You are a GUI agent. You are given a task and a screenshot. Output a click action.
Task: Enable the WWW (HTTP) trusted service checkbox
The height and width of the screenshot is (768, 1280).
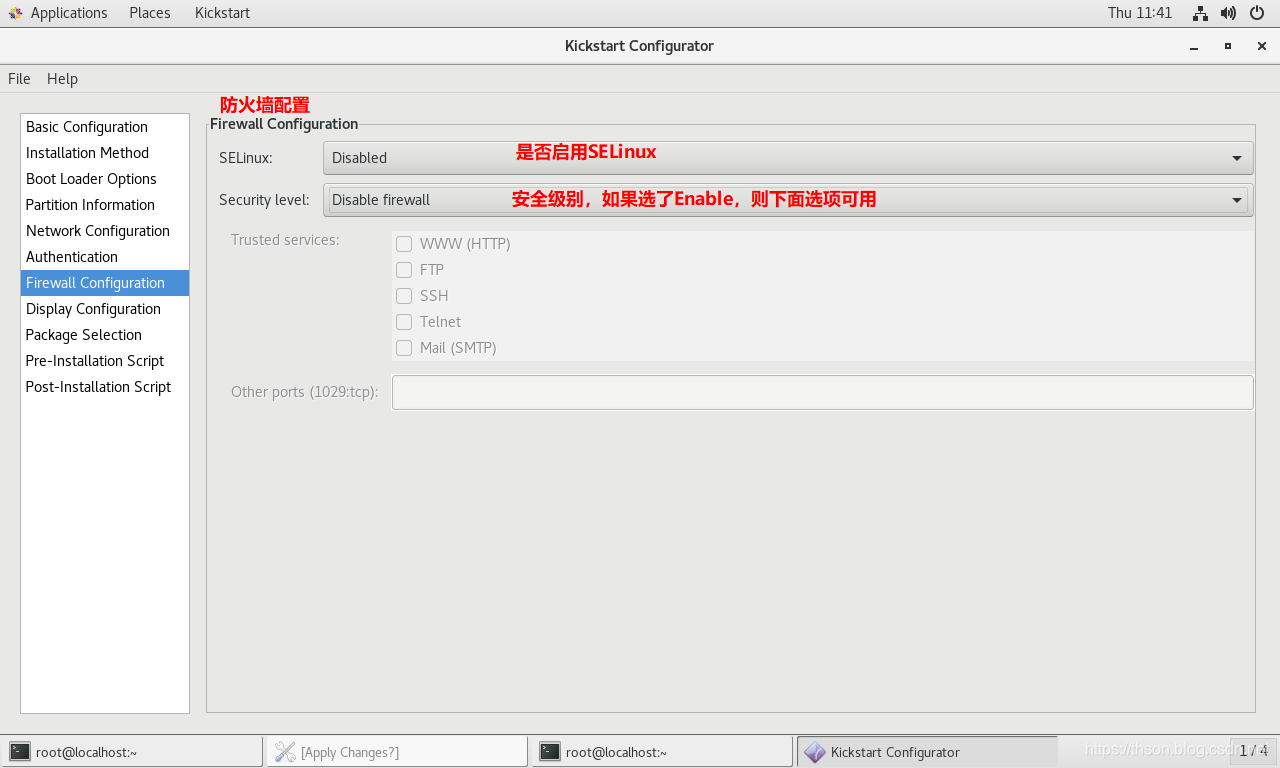pyautogui.click(x=404, y=244)
